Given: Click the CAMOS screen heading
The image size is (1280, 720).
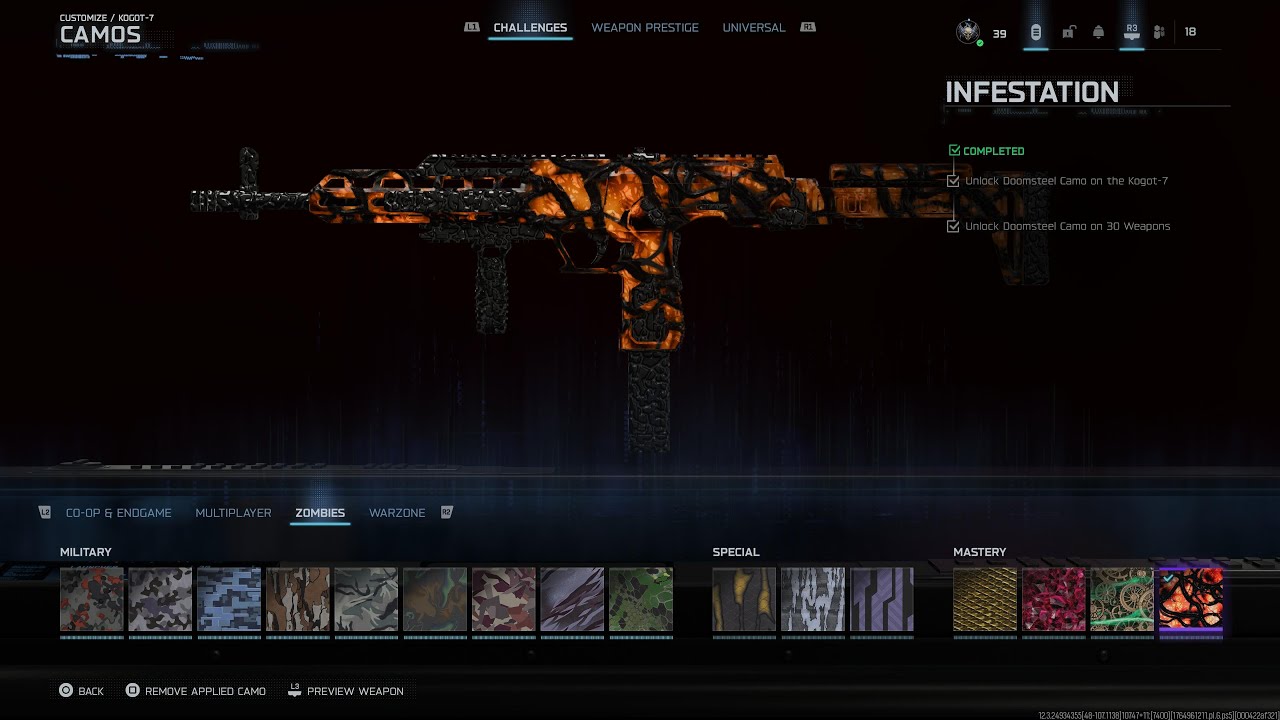Looking at the screenshot, I should 100,35.
